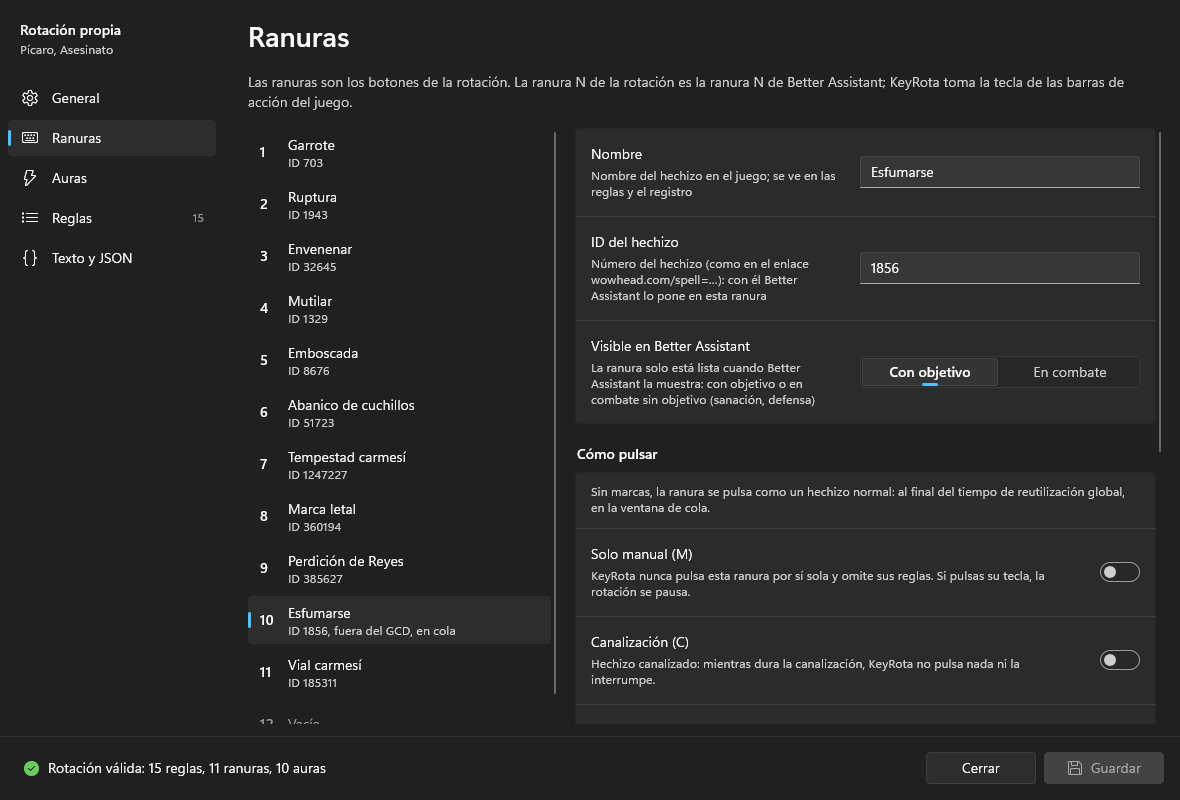Click the Auras lightning icon
The height and width of the screenshot is (800, 1180).
click(30, 178)
